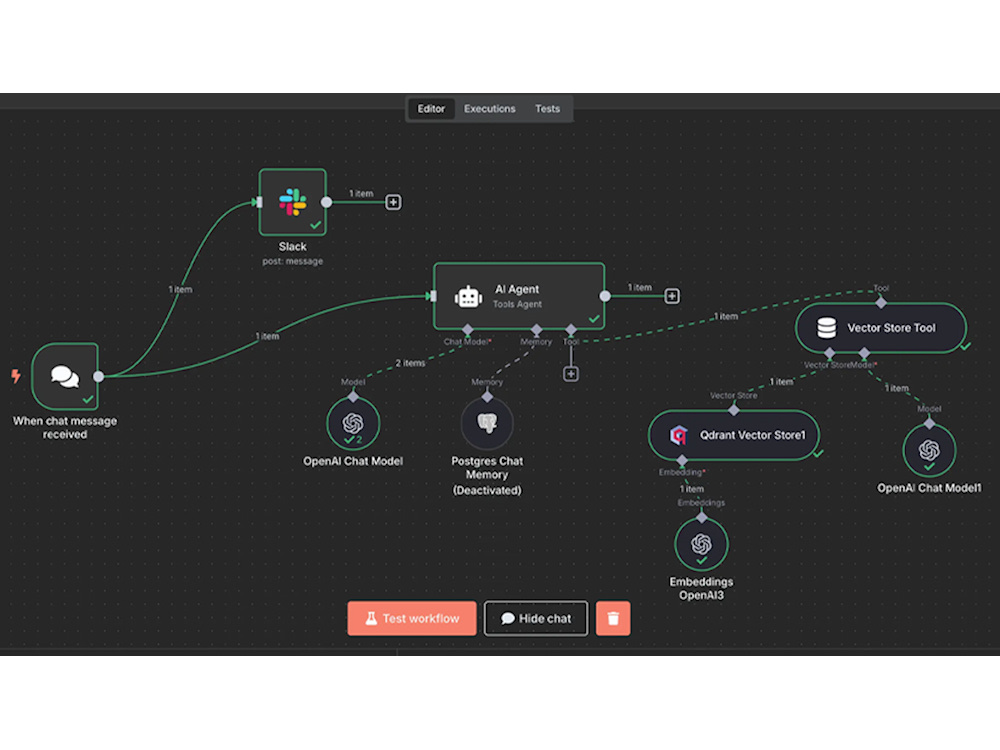
Task: Open the AI Agent node
Action: coord(518,296)
